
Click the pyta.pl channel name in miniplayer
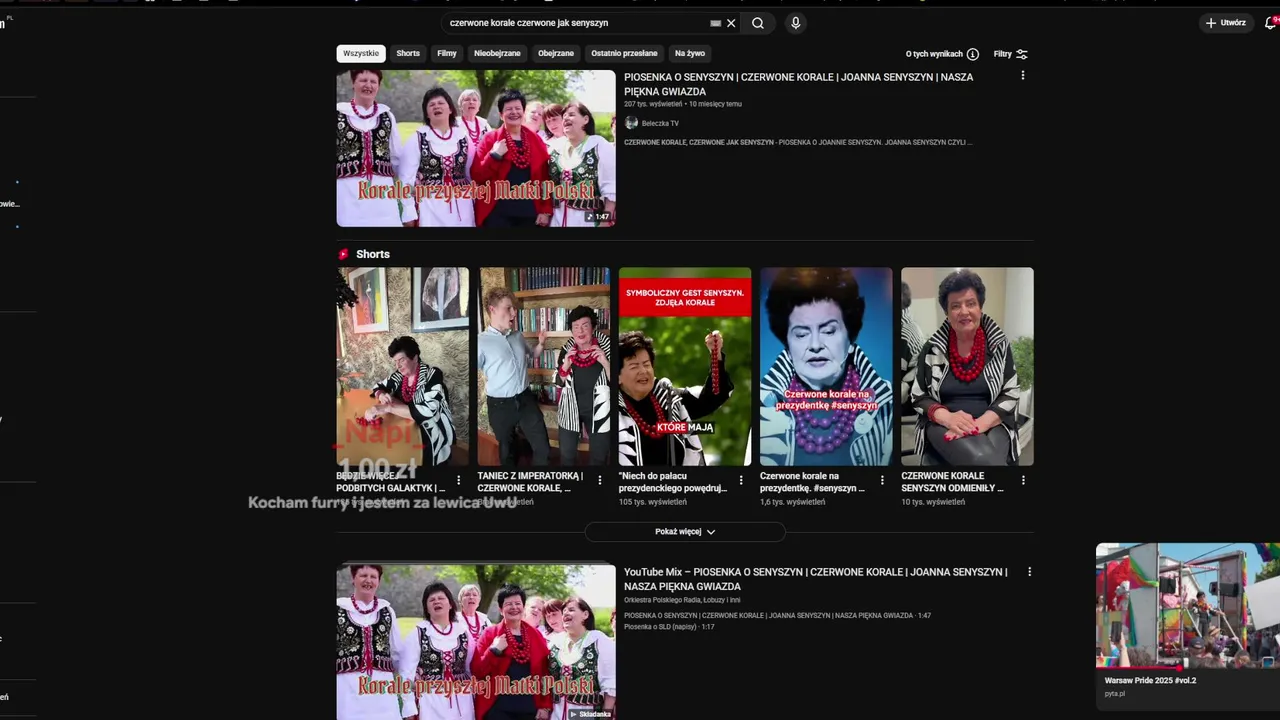1114,694
